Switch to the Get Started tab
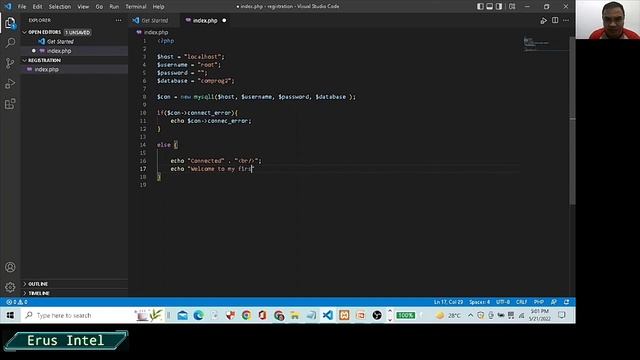640x360 pixels. [x=154, y=20]
